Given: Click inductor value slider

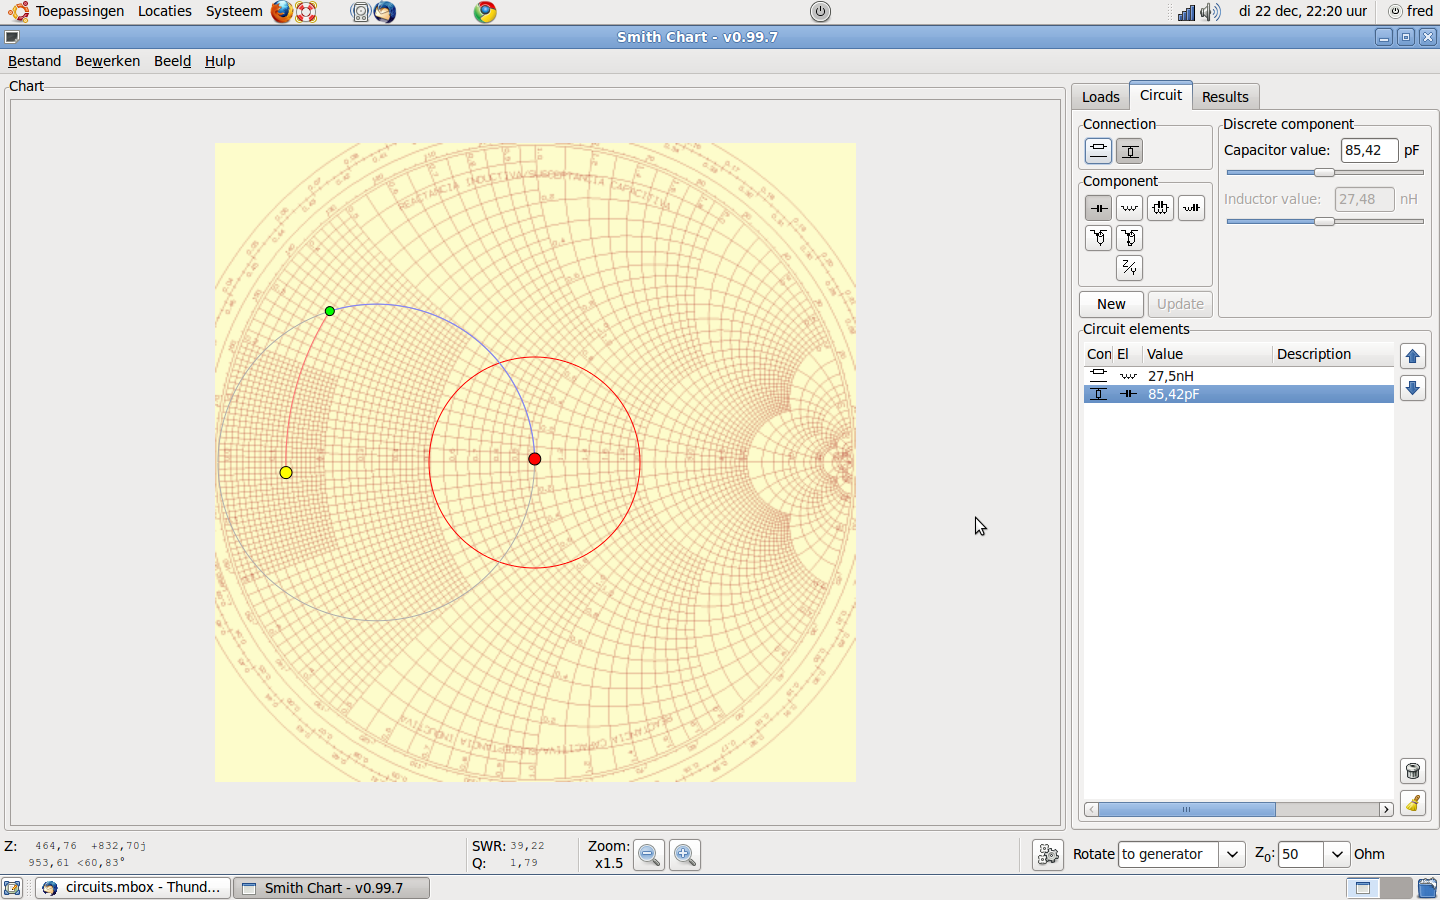Looking at the screenshot, I should [1324, 222].
